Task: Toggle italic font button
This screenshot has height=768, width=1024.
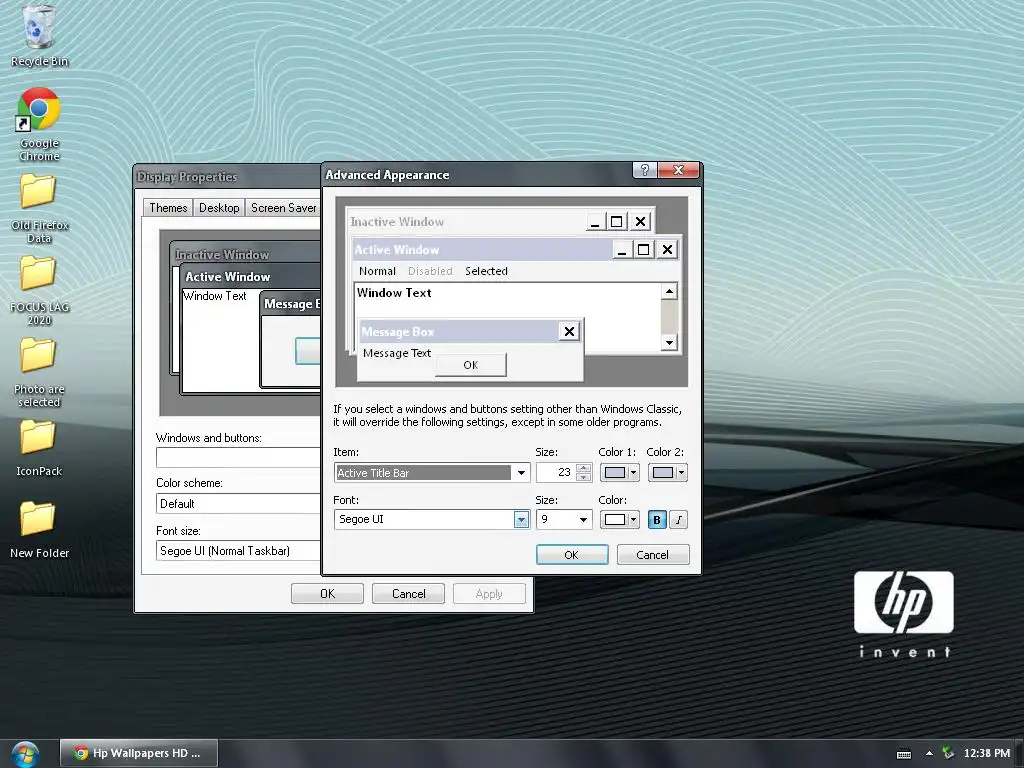Action: click(679, 520)
